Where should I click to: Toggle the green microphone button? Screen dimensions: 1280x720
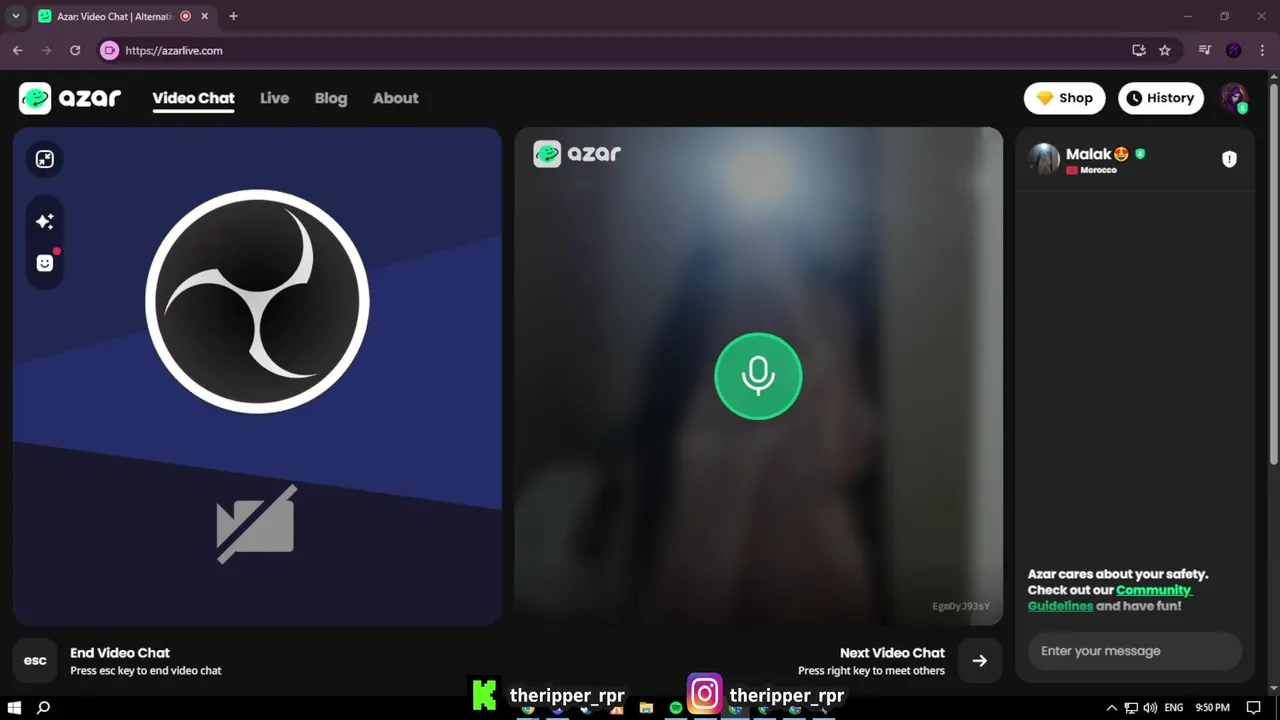coord(758,376)
